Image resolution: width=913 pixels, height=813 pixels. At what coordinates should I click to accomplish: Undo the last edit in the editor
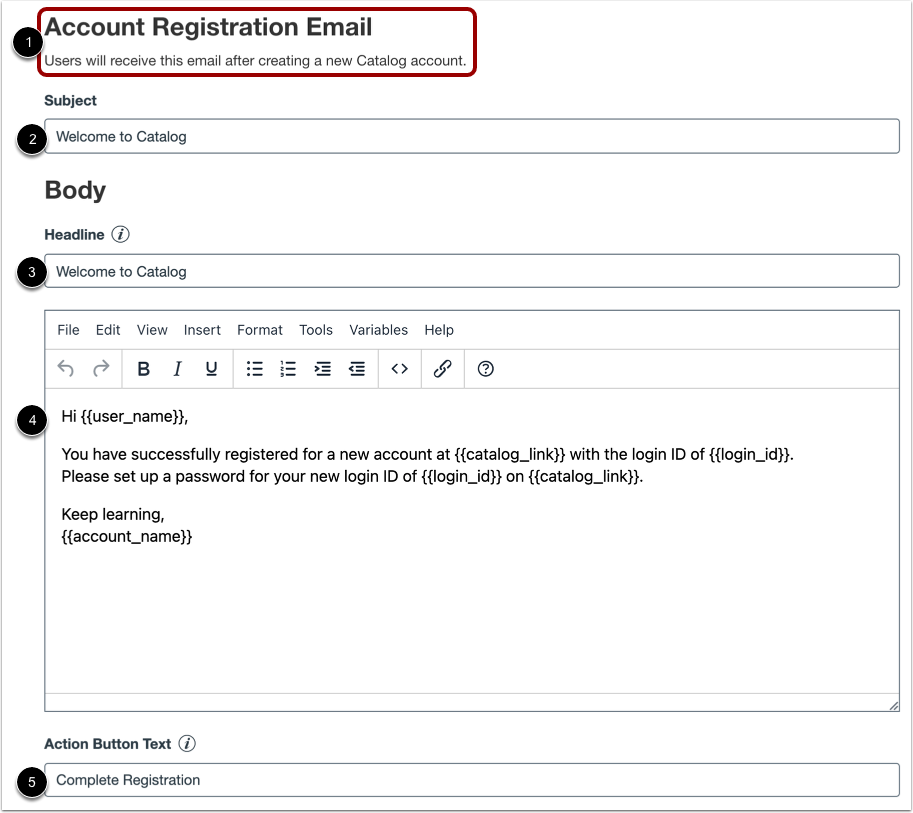coord(65,369)
